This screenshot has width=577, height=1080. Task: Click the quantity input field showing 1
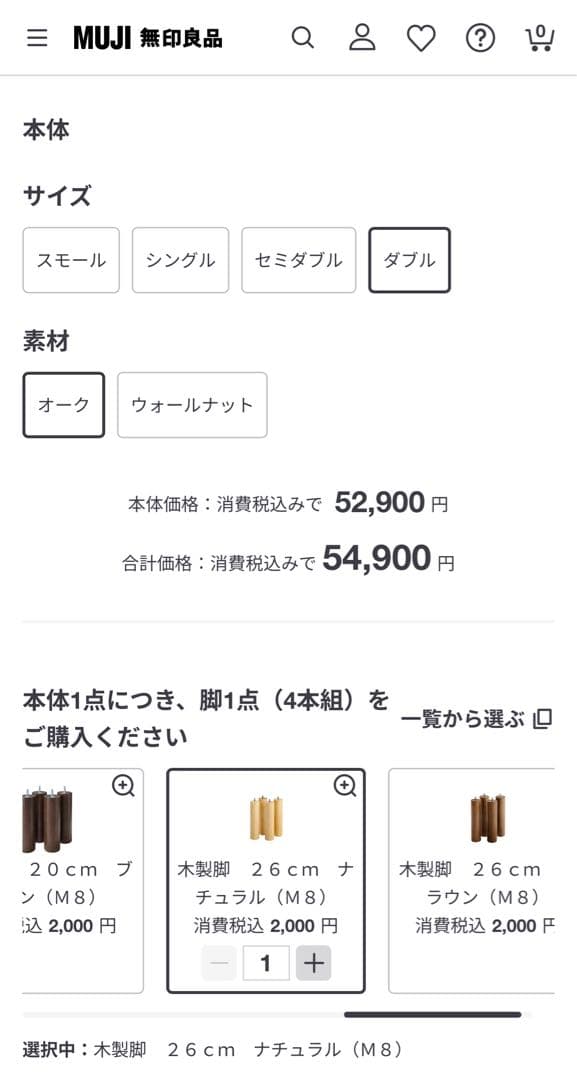(x=265, y=962)
